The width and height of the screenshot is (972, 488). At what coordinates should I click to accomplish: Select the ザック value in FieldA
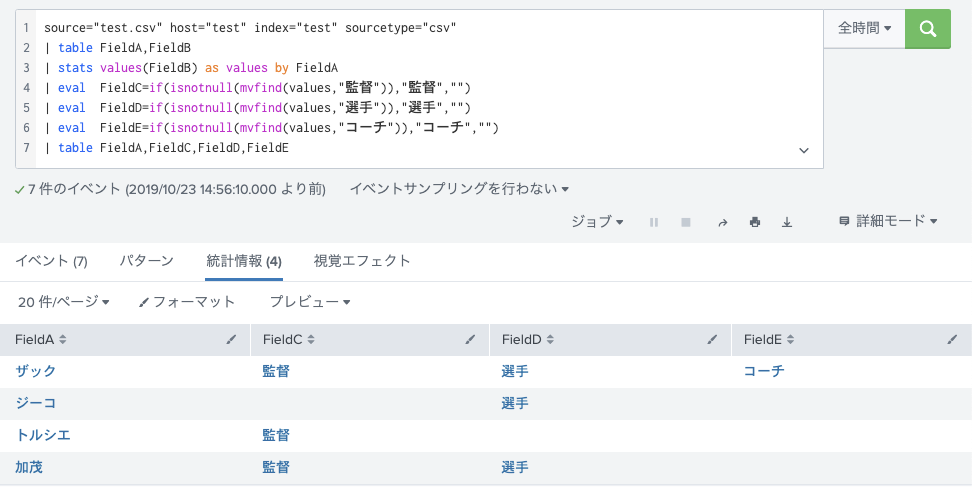(36, 371)
